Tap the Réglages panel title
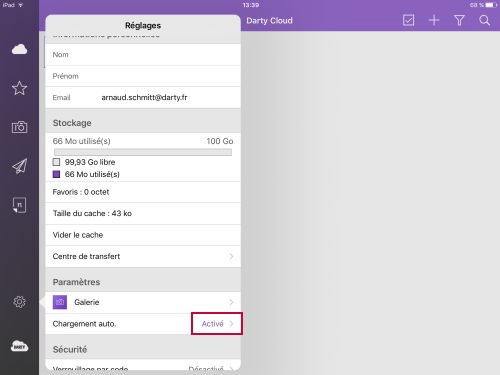 tap(143, 25)
